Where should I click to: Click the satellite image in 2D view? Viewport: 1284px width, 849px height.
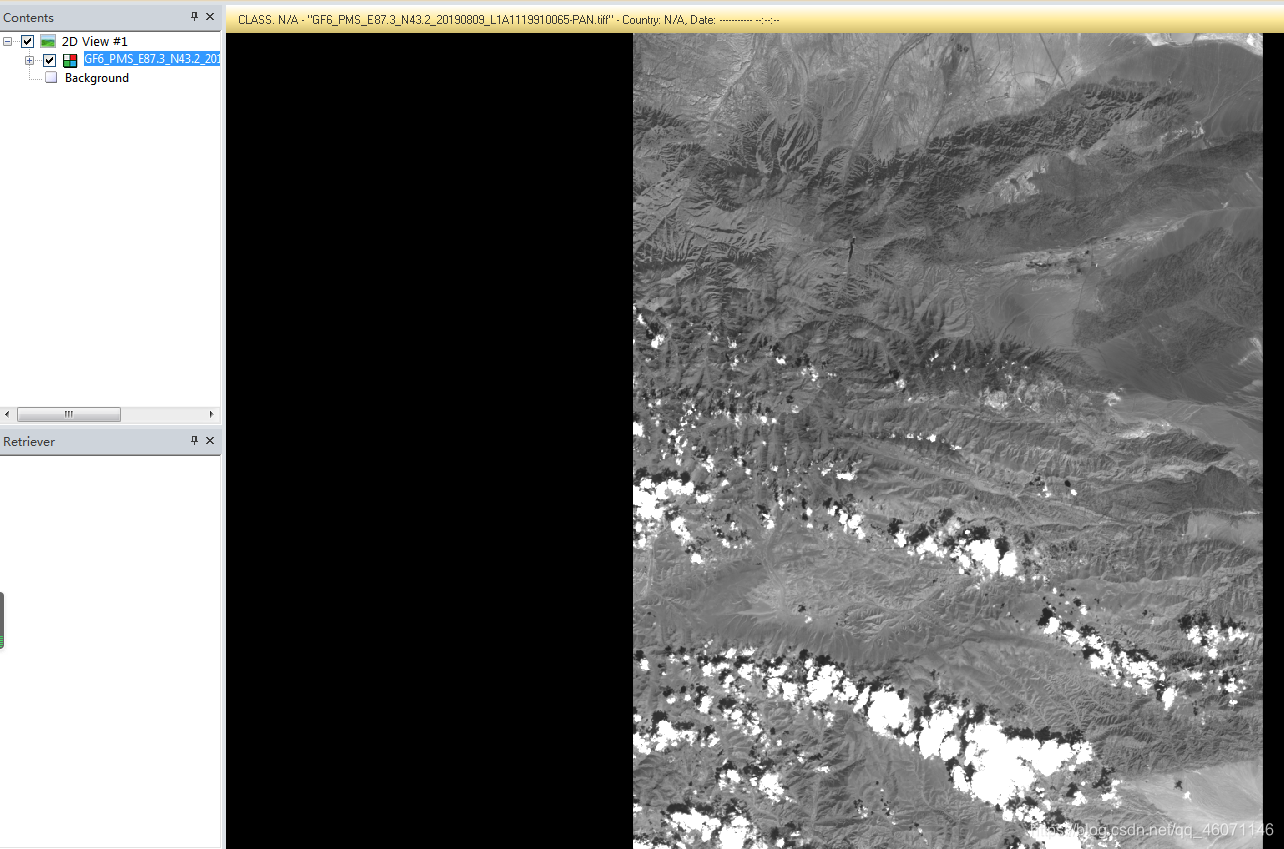pos(947,440)
